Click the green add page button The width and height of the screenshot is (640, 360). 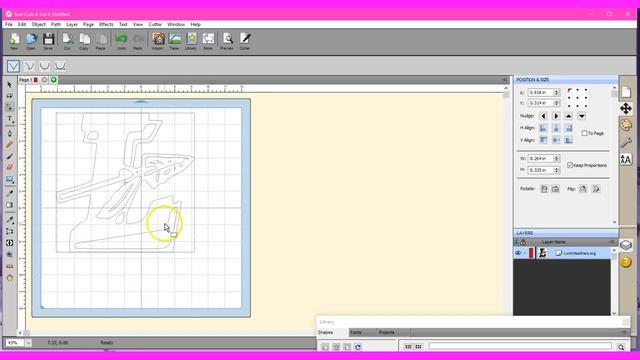point(53,80)
